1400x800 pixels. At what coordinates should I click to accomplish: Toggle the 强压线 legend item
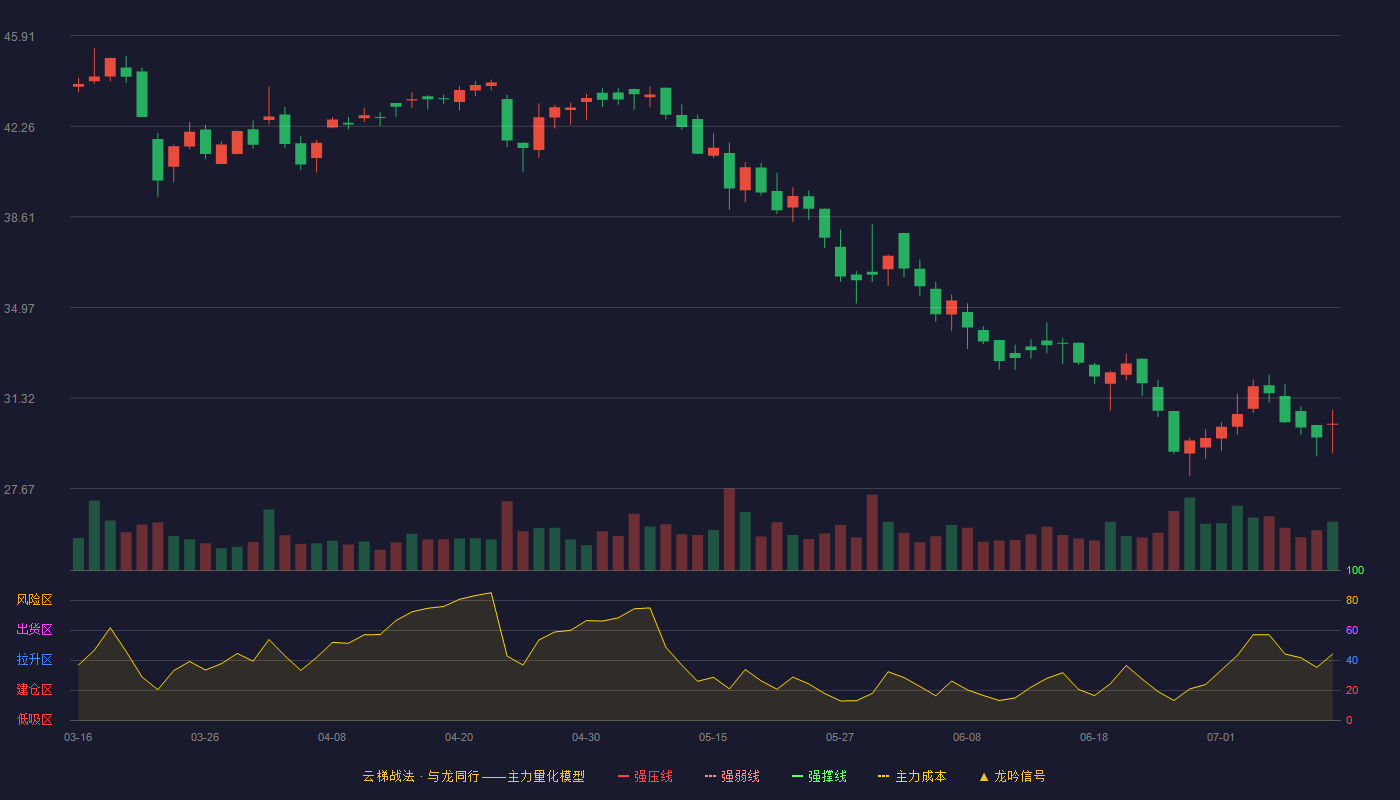(x=645, y=776)
